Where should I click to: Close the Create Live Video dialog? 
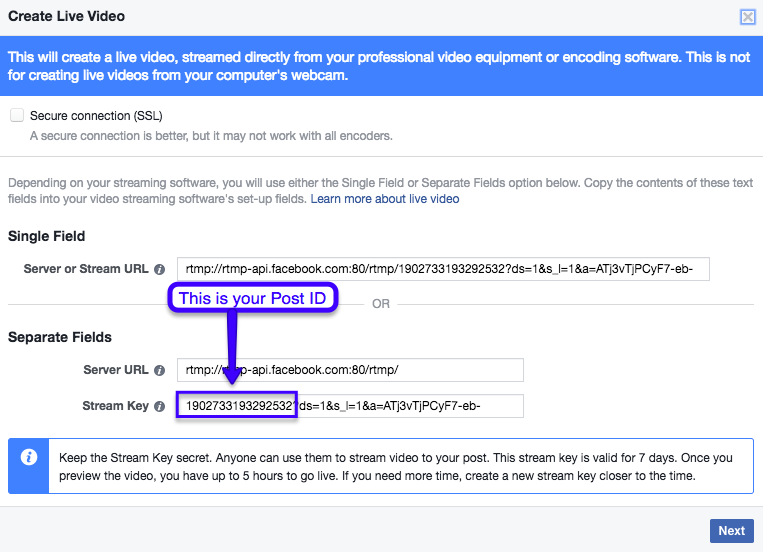click(747, 17)
